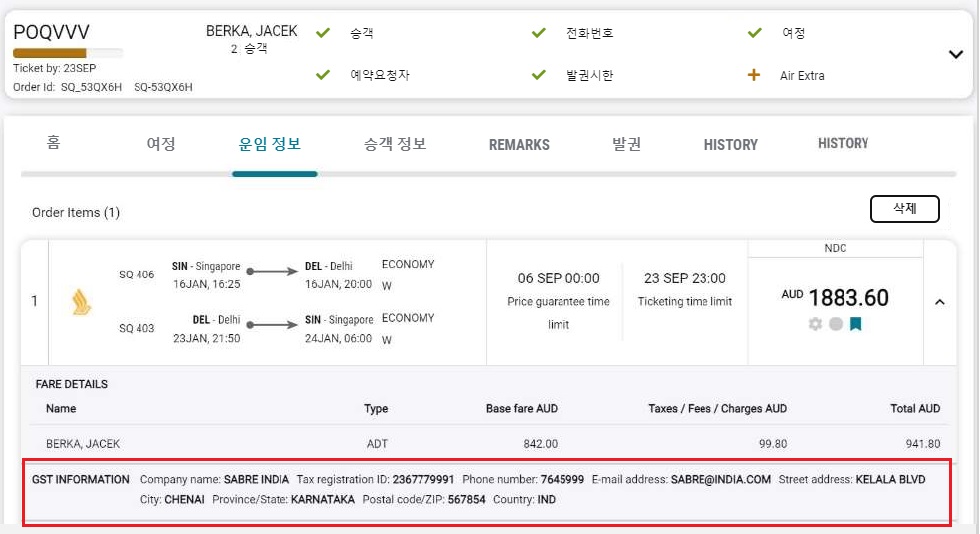Click the 전화번호 status label
Screen dimensions: 980x534
589,33
